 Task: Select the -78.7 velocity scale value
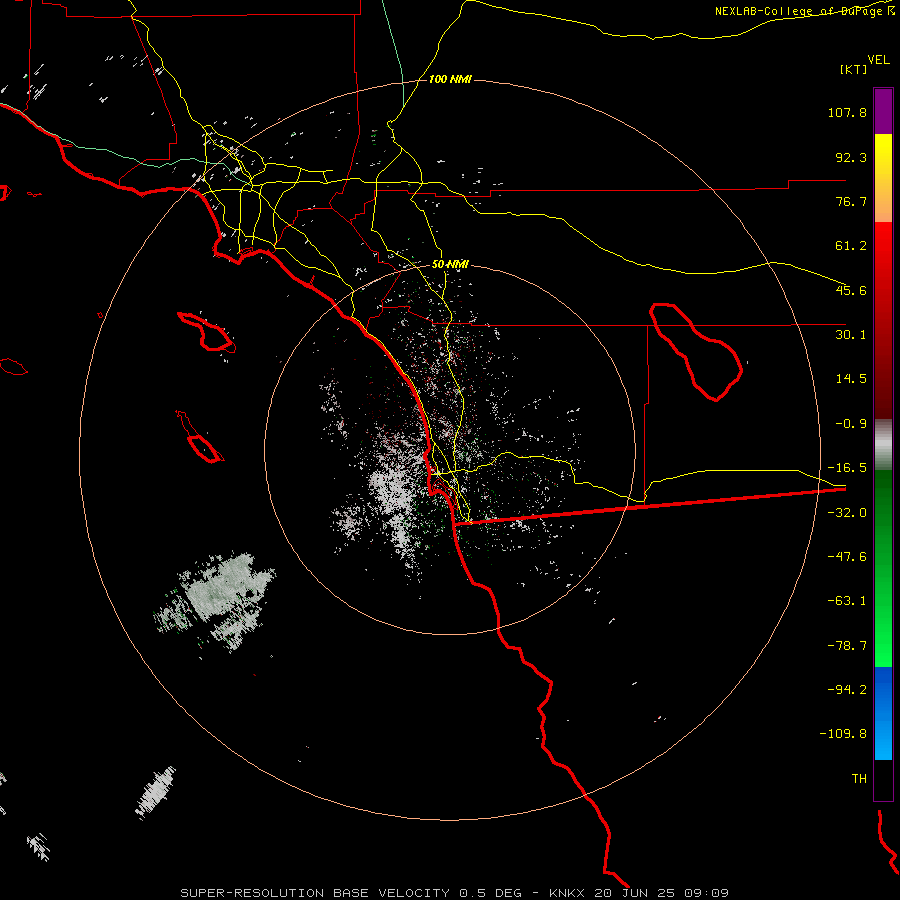(x=847, y=646)
